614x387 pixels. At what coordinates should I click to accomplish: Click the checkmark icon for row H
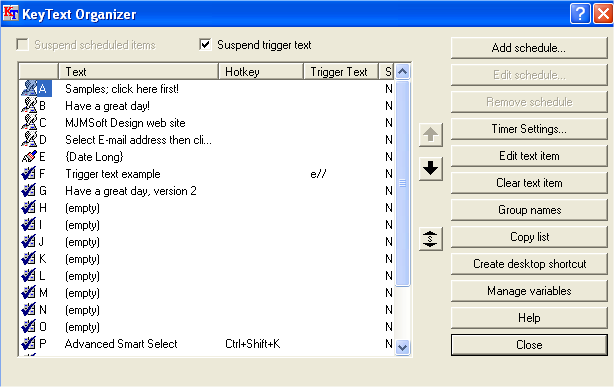[x=29, y=208]
